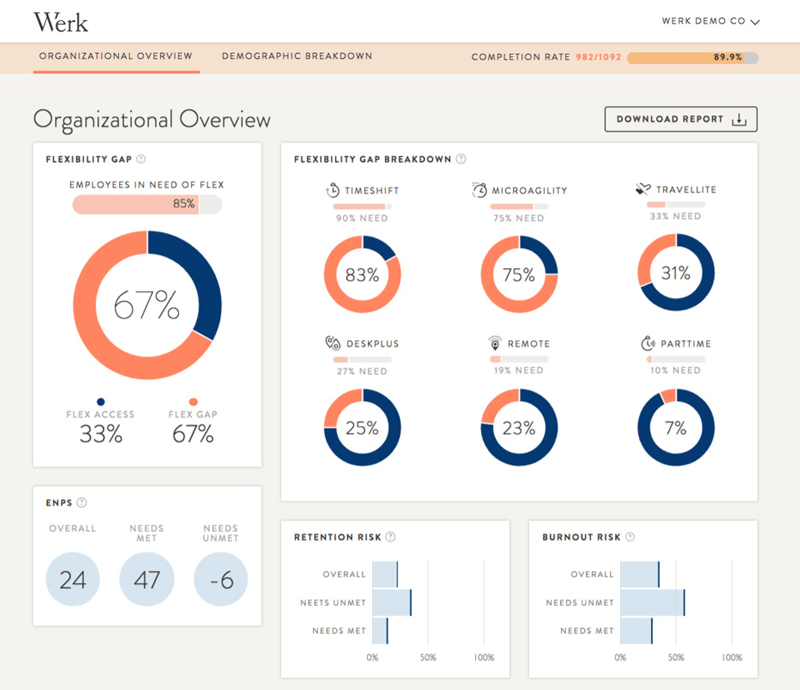Click the TravelLite airplane icon
This screenshot has width=800, height=690.
643,189
